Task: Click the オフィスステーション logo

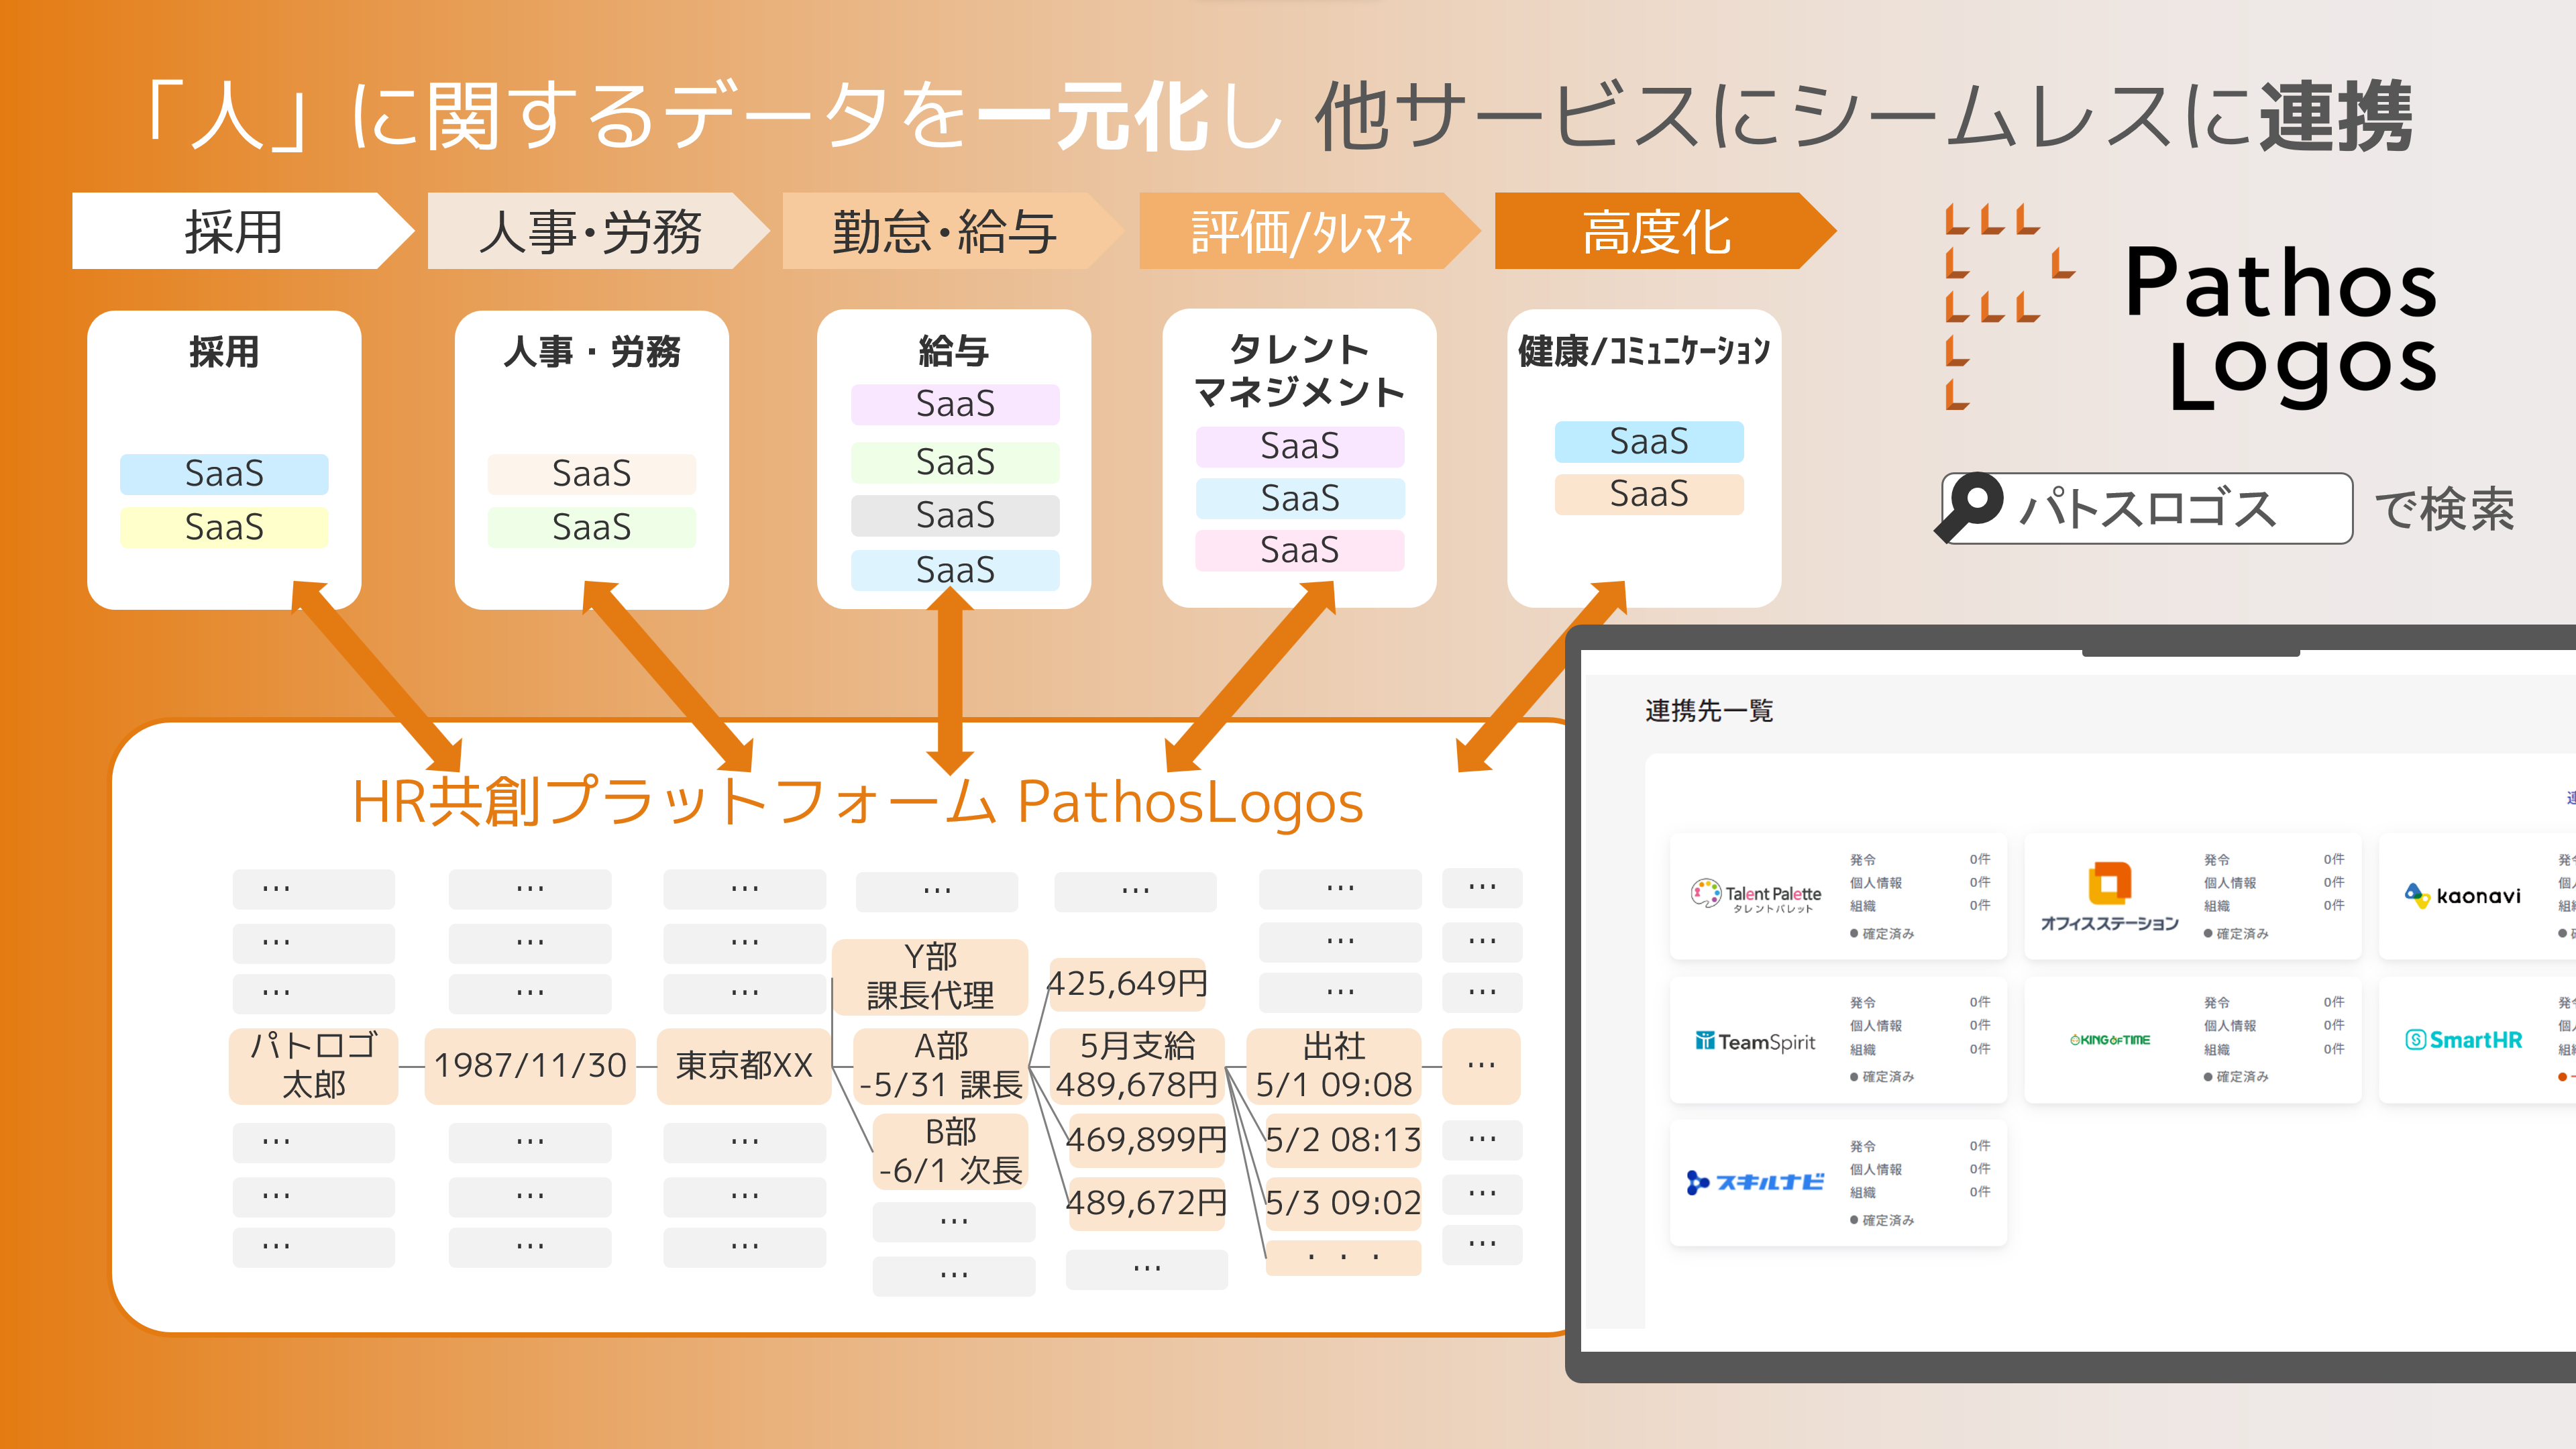Action: point(2109,896)
